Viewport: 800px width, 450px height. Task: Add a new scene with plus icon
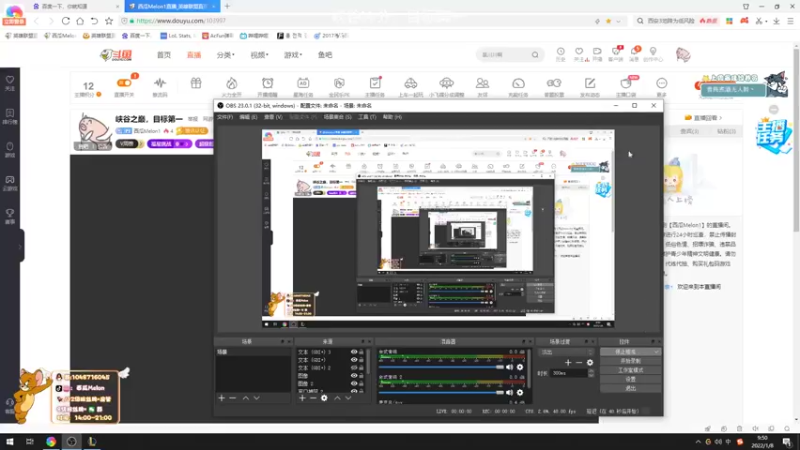click(221, 398)
